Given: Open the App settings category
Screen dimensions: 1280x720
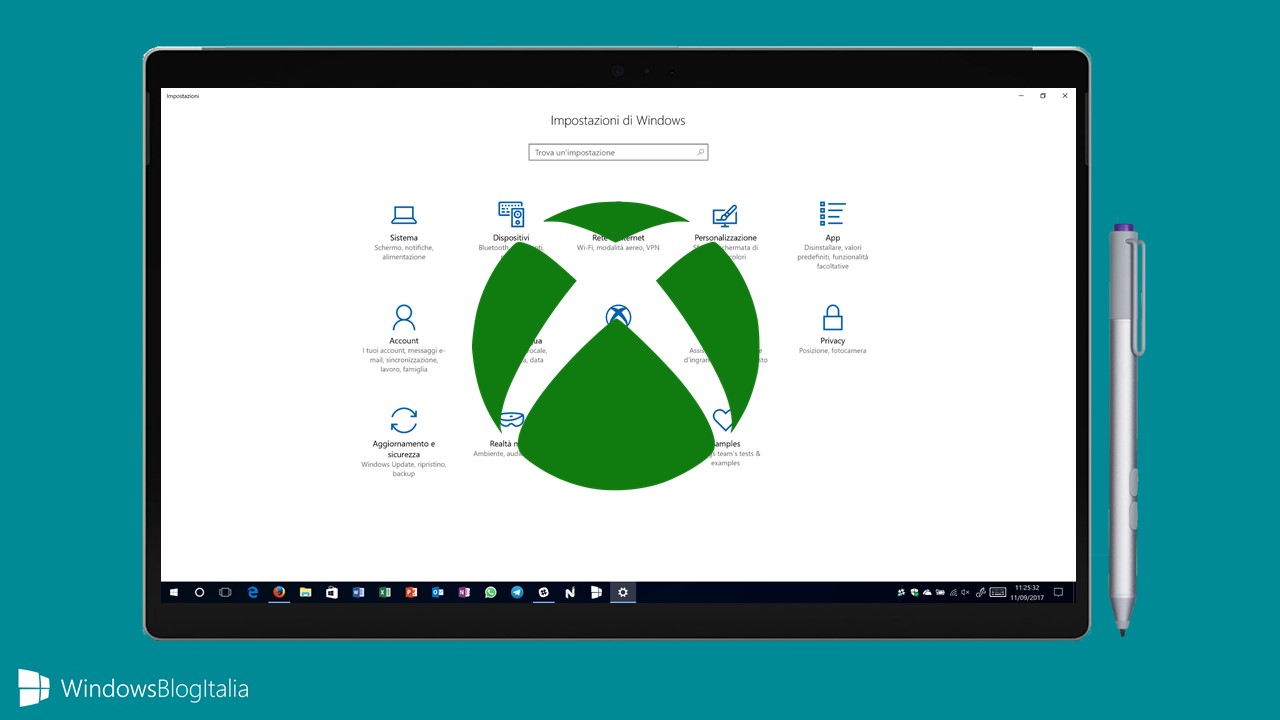Looking at the screenshot, I should 832,235.
